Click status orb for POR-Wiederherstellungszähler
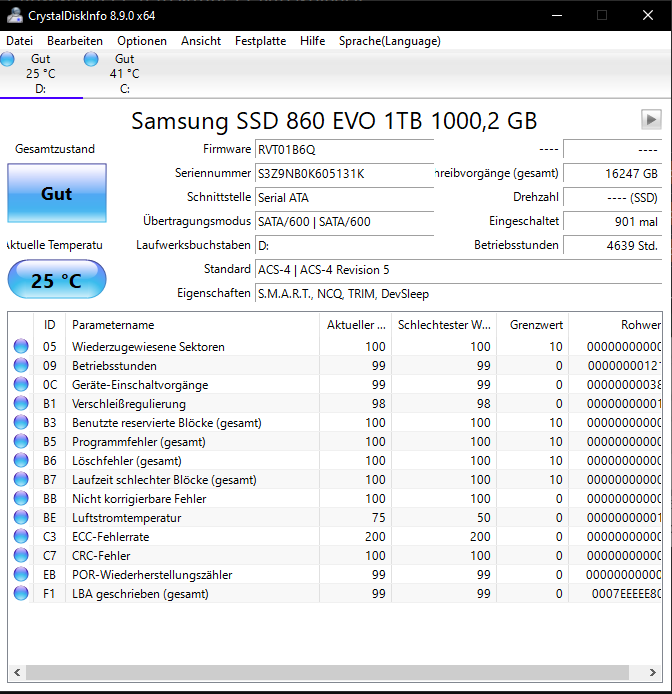The width and height of the screenshot is (672, 694). point(21,574)
